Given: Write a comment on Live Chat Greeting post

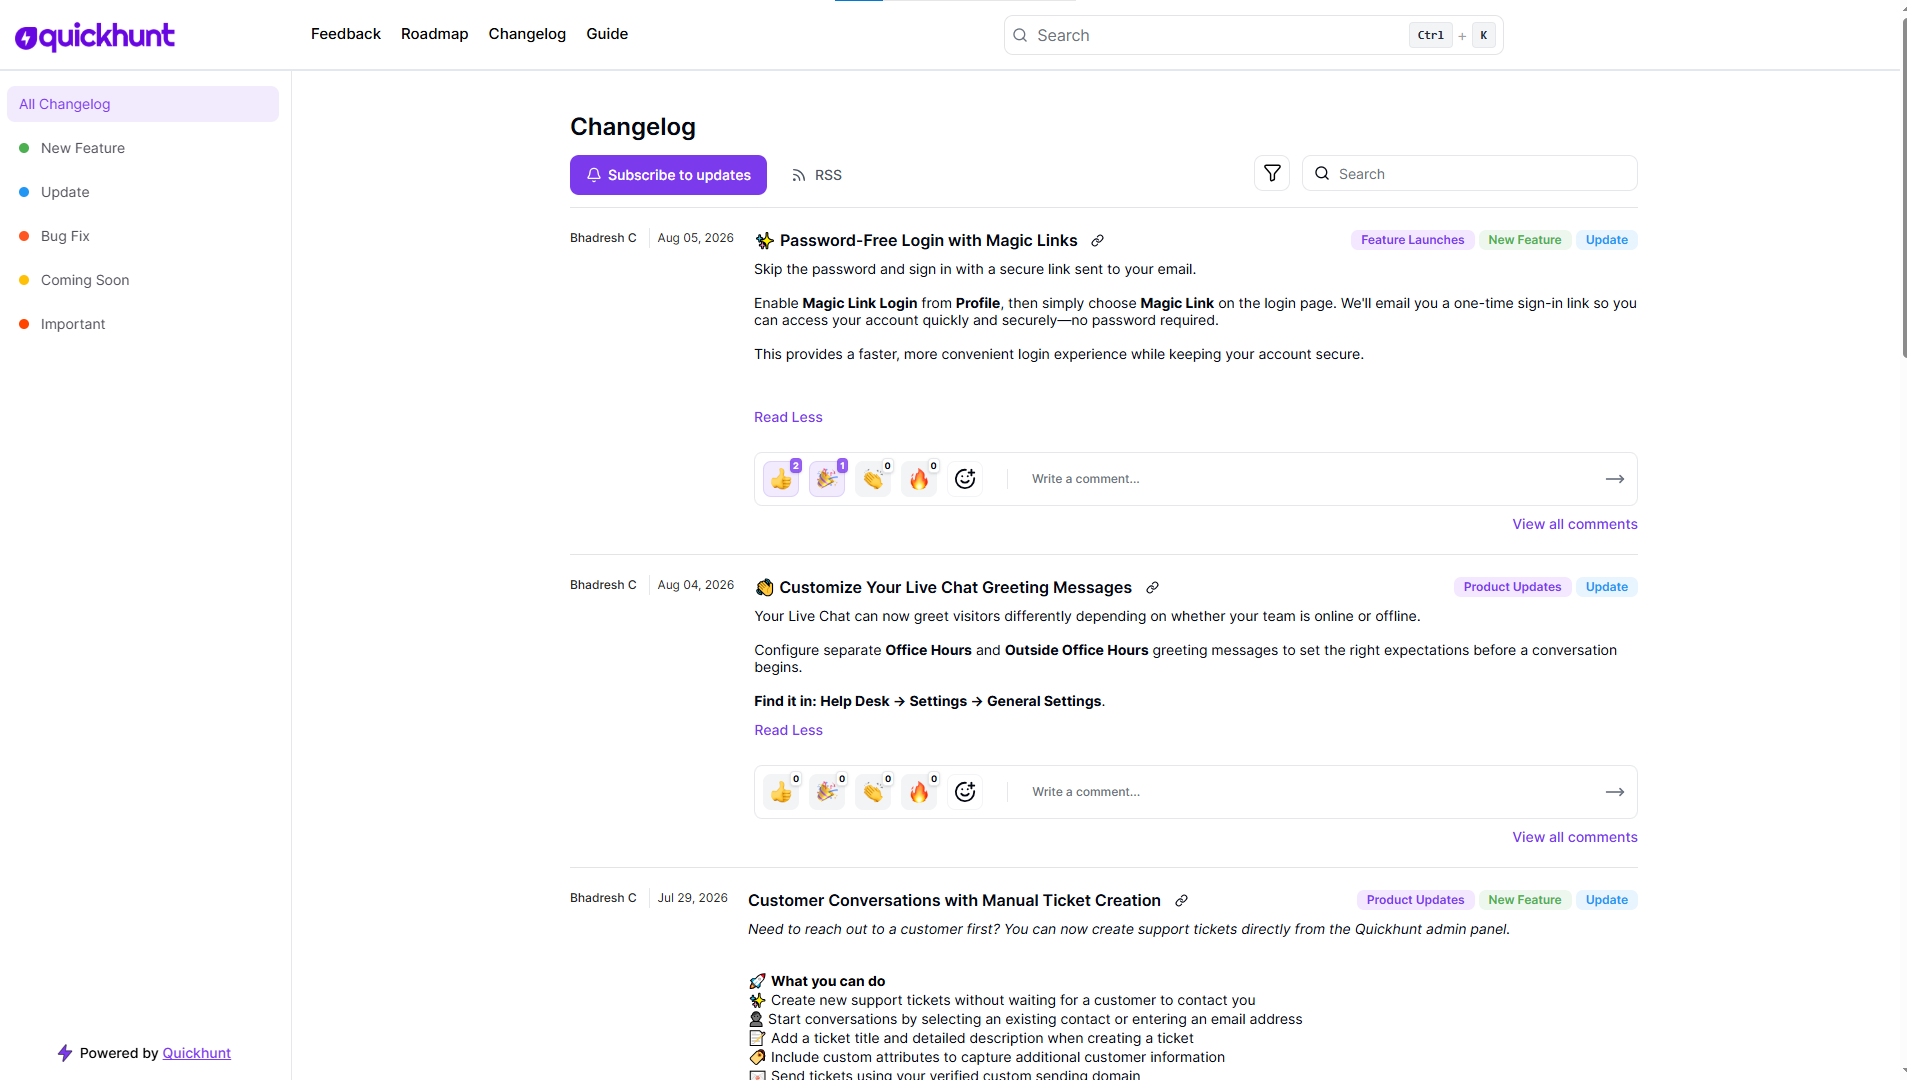Looking at the screenshot, I should (1310, 792).
